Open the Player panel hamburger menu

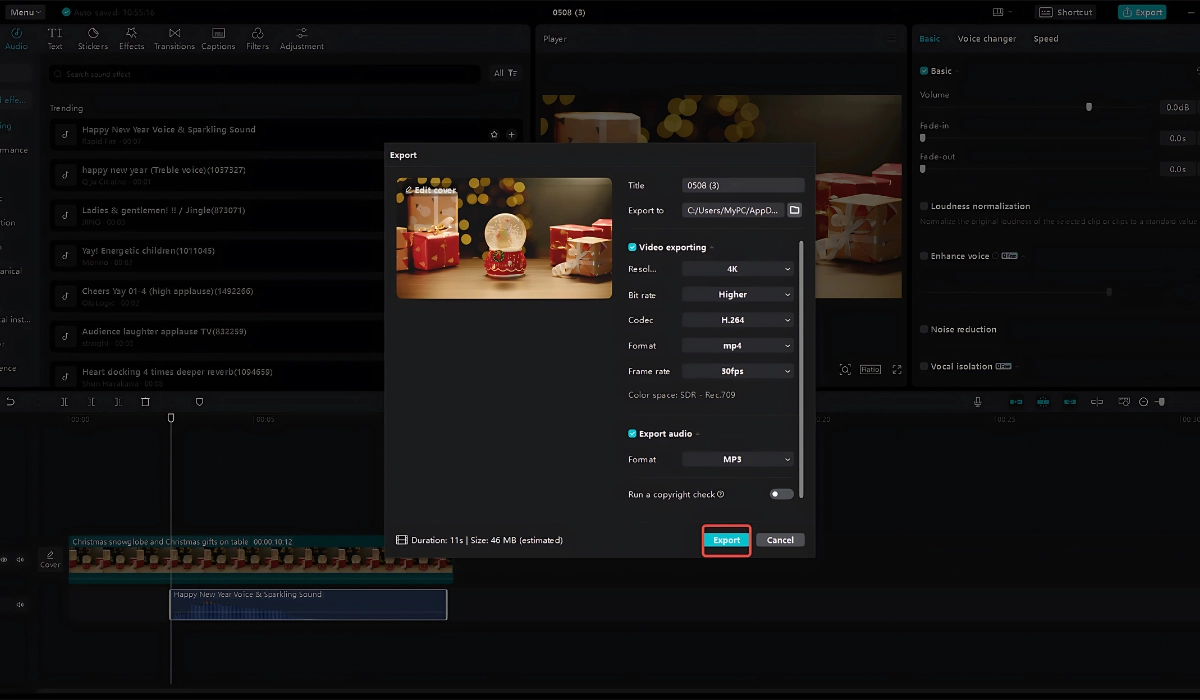892,39
